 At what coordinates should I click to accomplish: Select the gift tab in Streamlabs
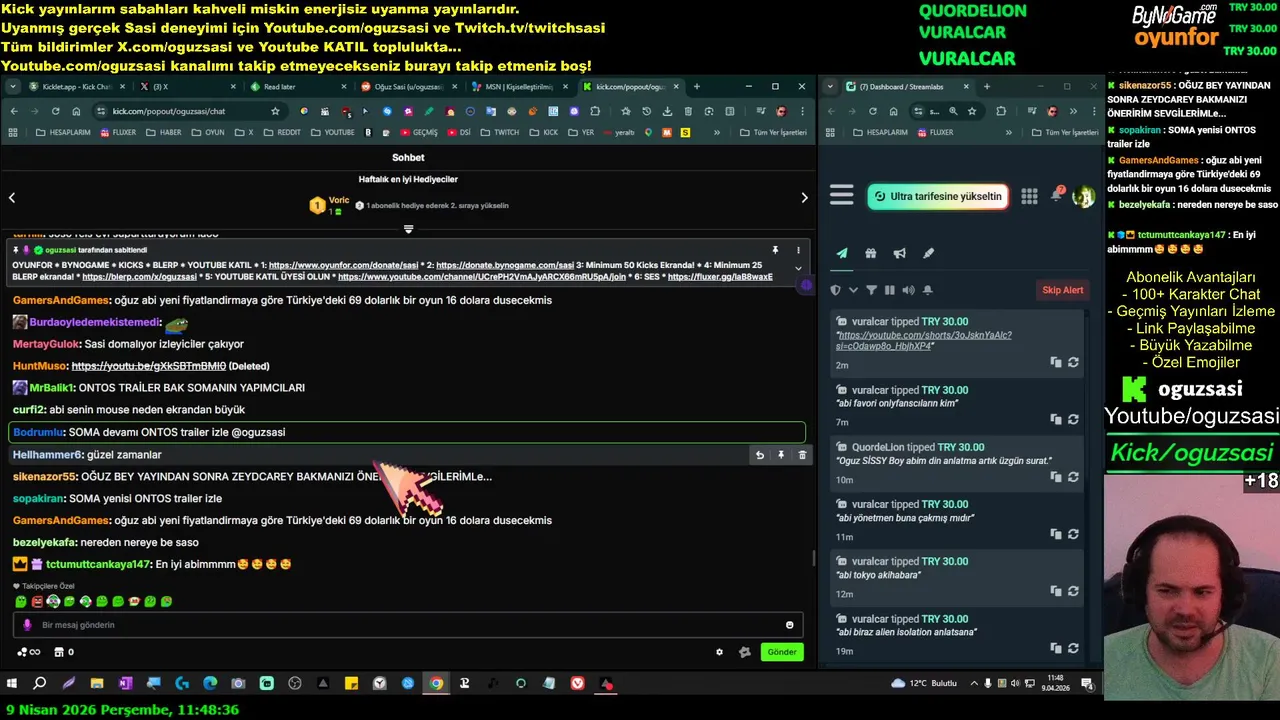(x=871, y=253)
